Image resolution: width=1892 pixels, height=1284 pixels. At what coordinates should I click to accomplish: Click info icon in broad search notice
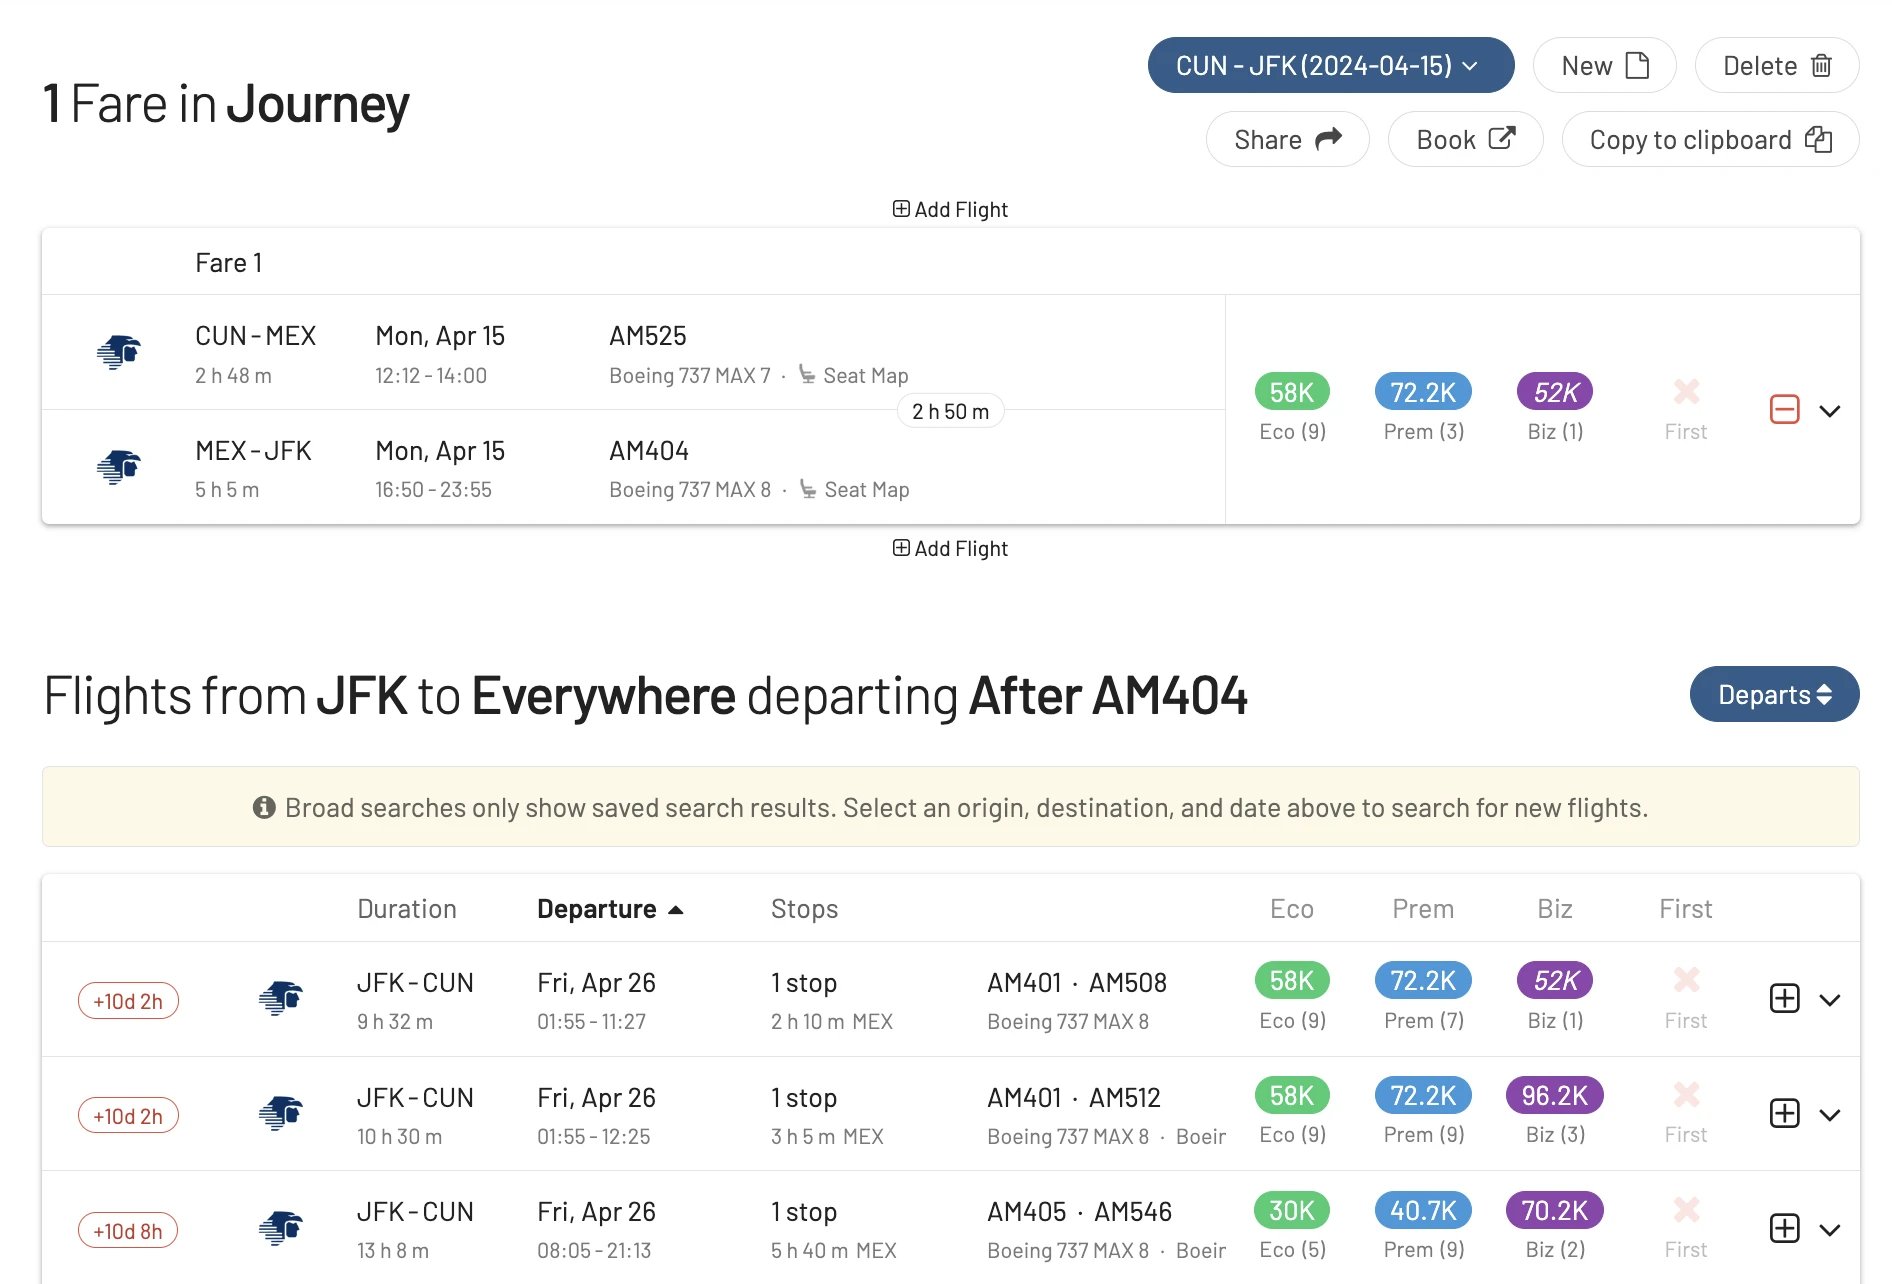click(264, 807)
